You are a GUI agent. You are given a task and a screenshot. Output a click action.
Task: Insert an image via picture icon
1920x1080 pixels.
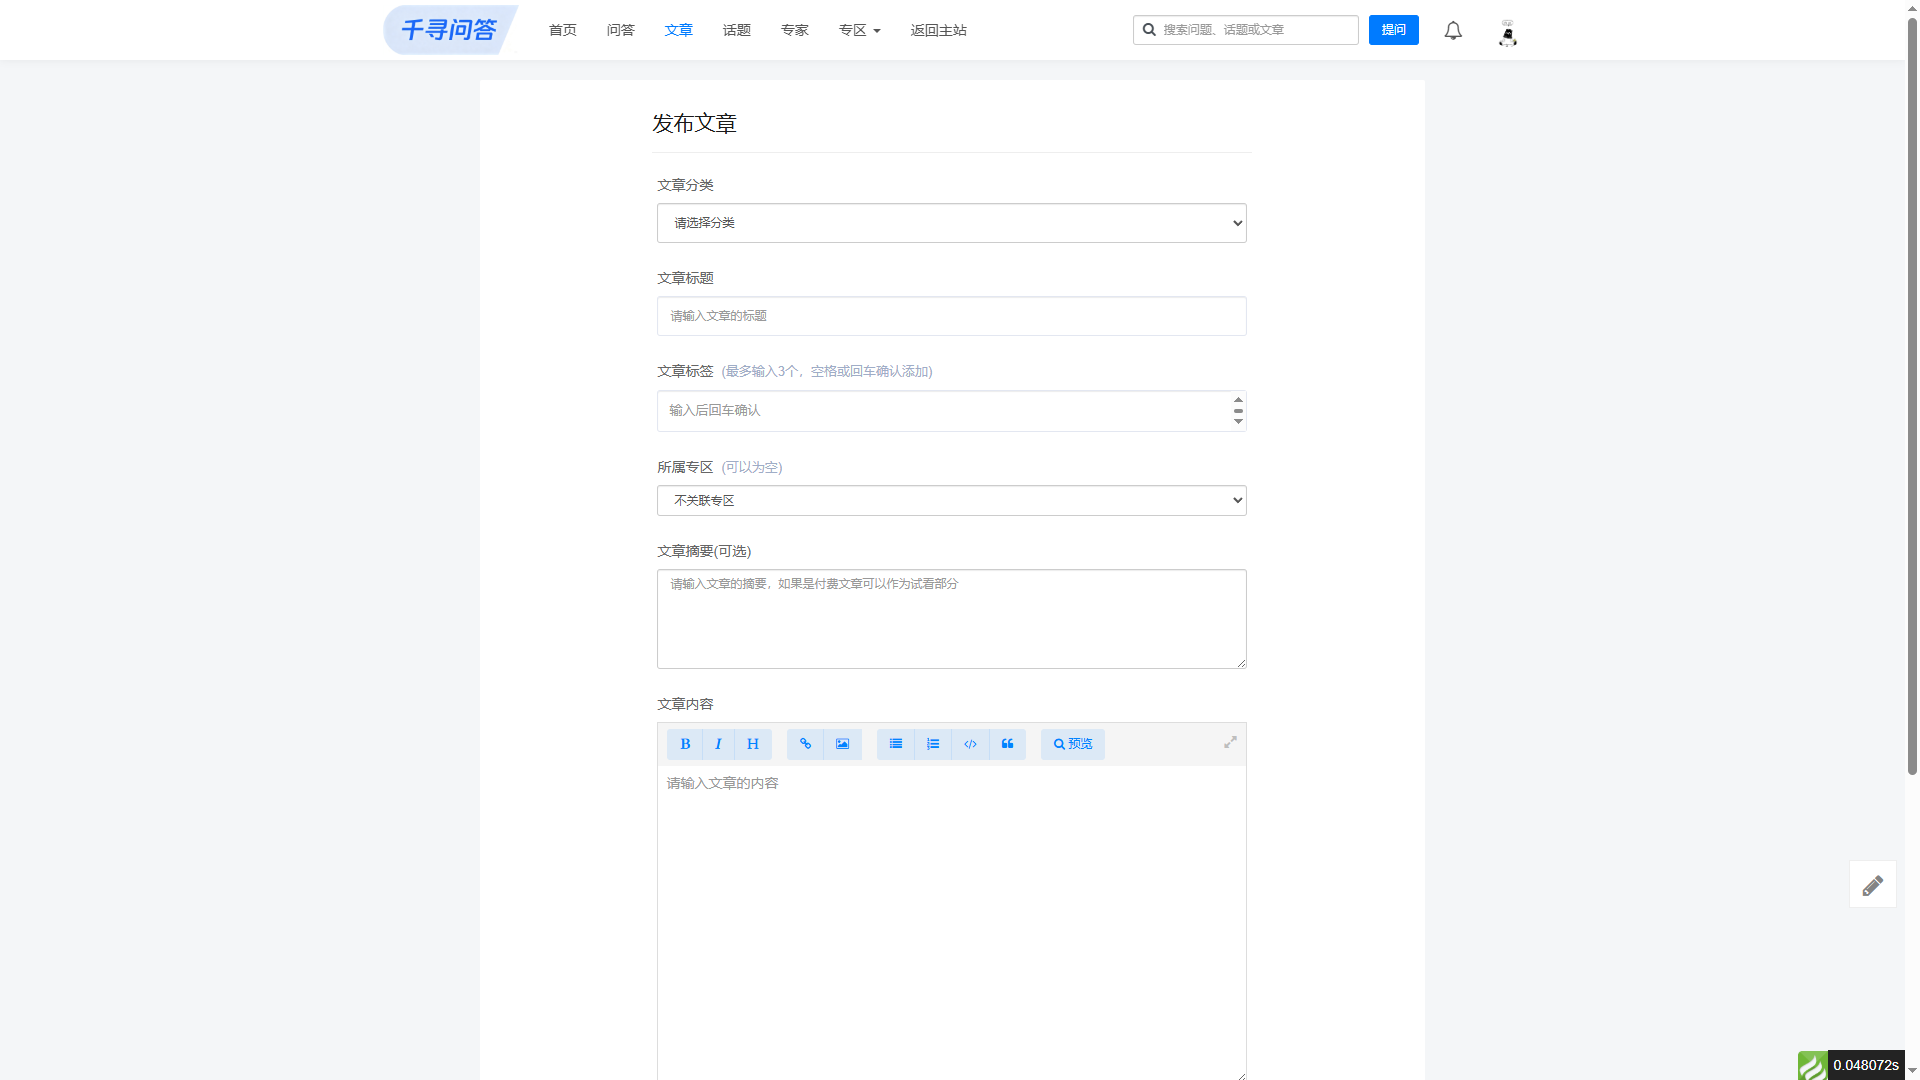pyautogui.click(x=842, y=744)
